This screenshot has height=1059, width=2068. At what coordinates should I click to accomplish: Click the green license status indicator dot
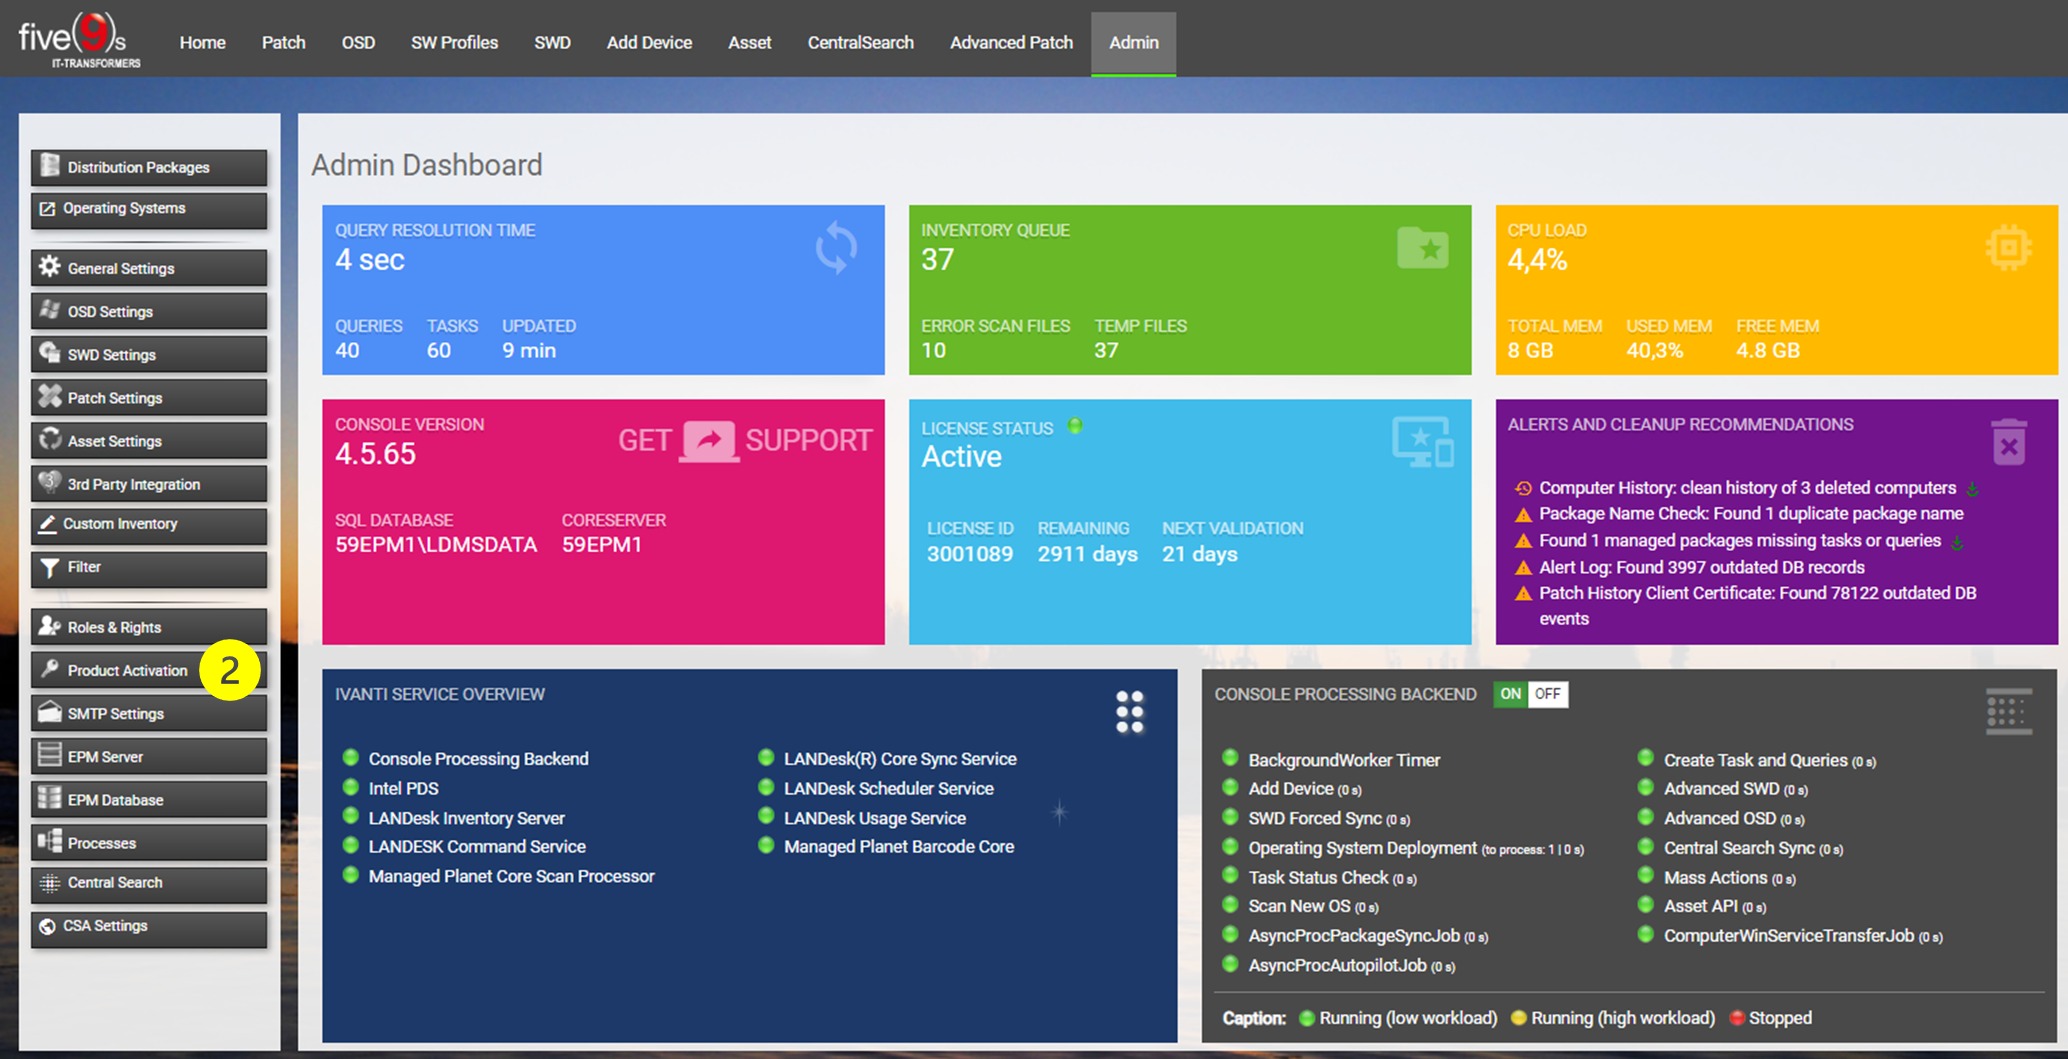pyautogui.click(x=1075, y=426)
